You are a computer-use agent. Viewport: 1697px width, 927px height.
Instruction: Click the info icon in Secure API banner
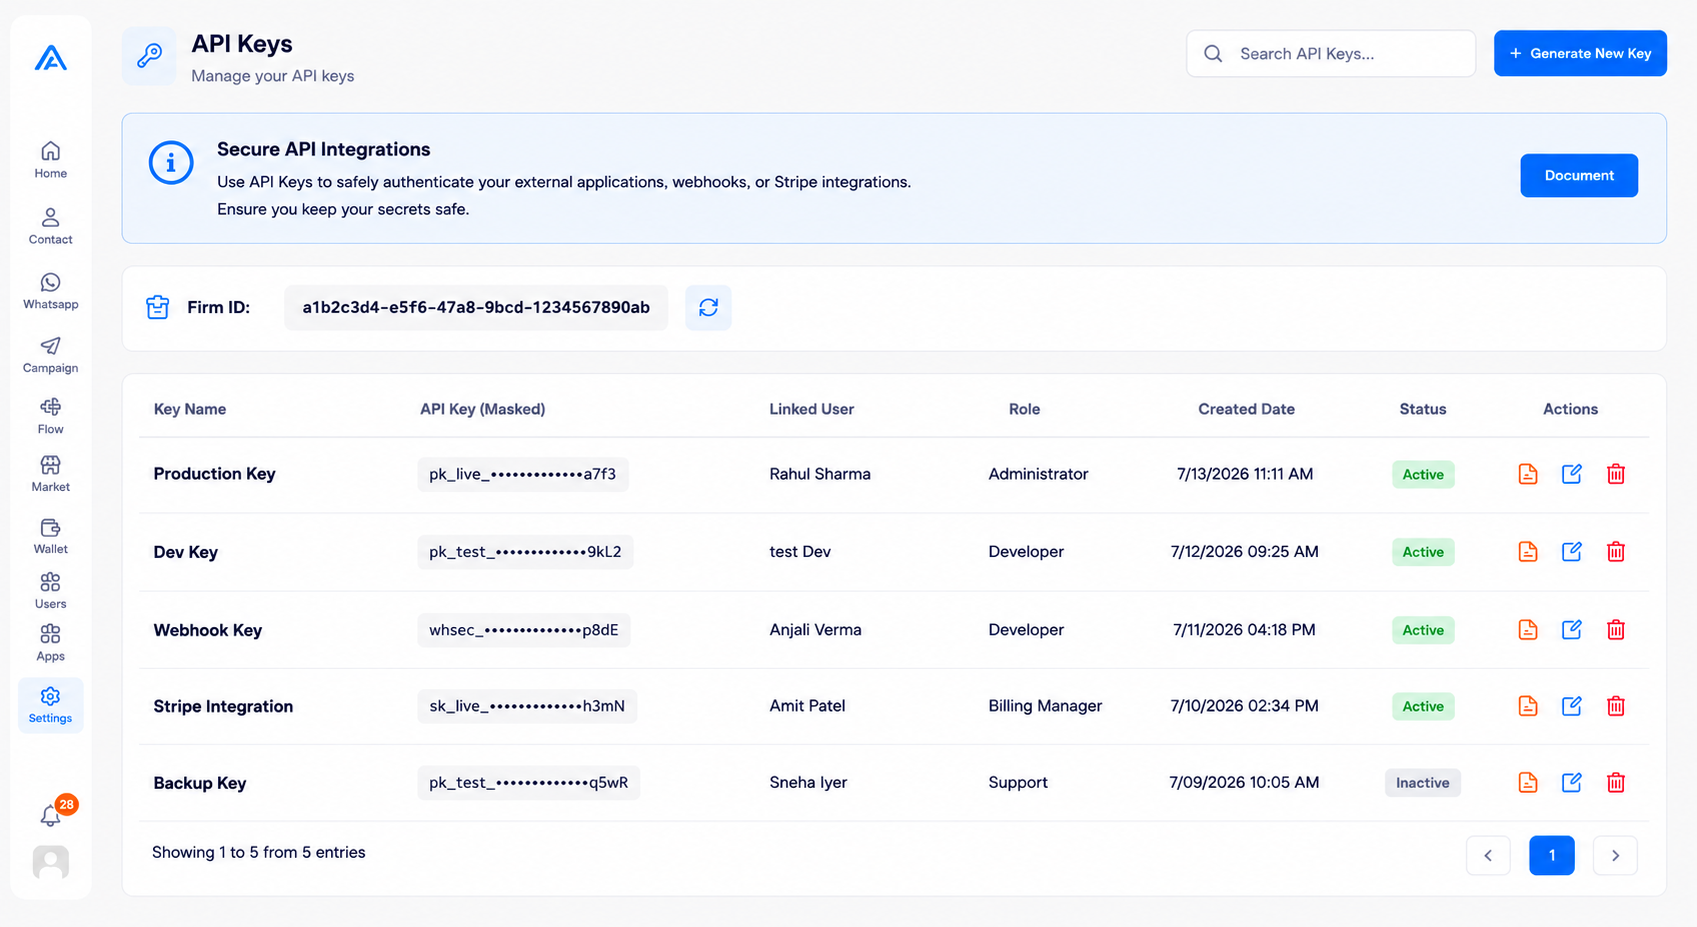[x=171, y=162]
